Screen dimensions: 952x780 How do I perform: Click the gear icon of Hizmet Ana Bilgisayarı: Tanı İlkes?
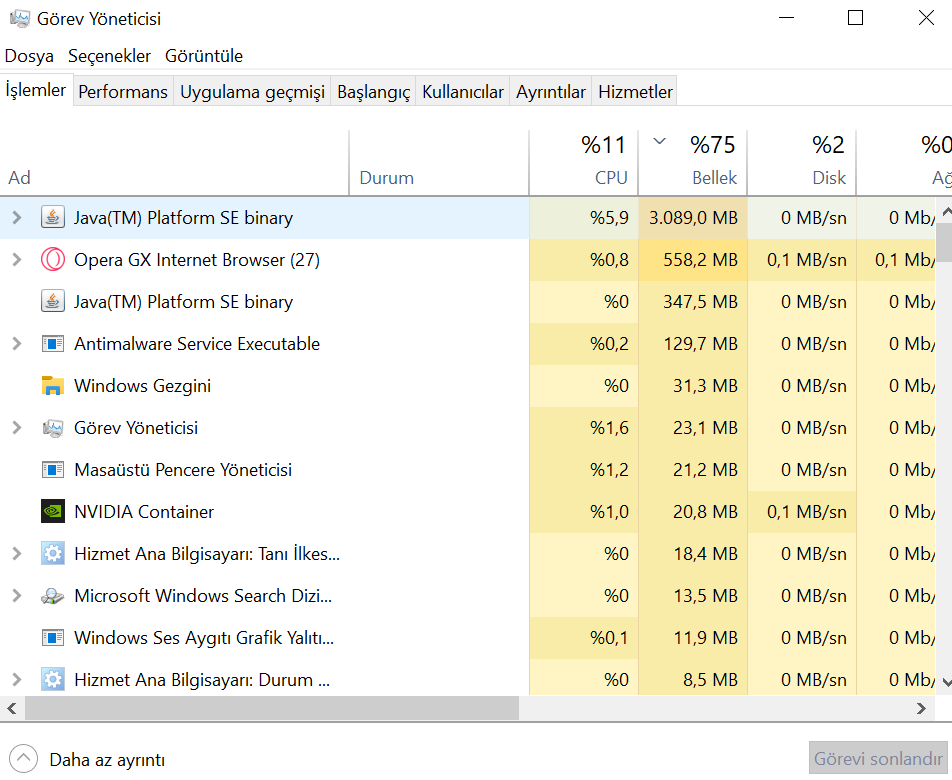pyautogui.click(x=53, y=554)
